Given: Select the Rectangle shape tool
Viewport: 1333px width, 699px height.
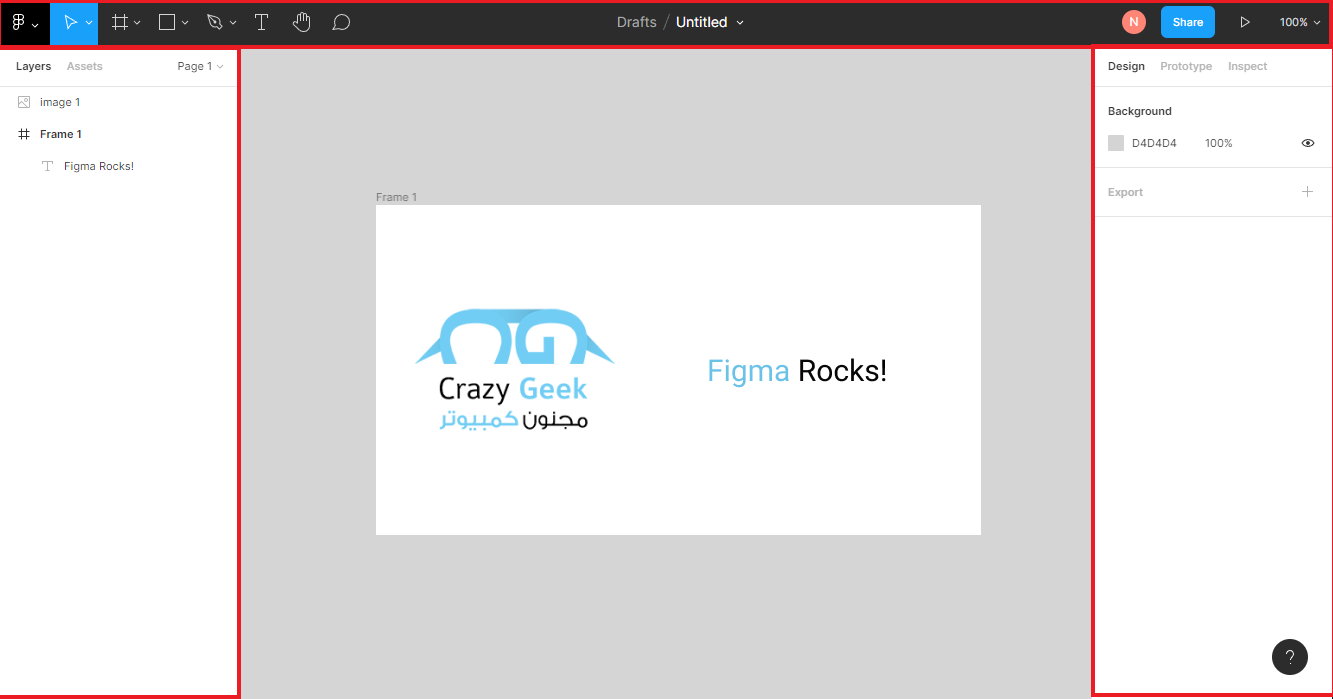Looking at the screenshot, I should pyautogui.click(x=165, y=21).
